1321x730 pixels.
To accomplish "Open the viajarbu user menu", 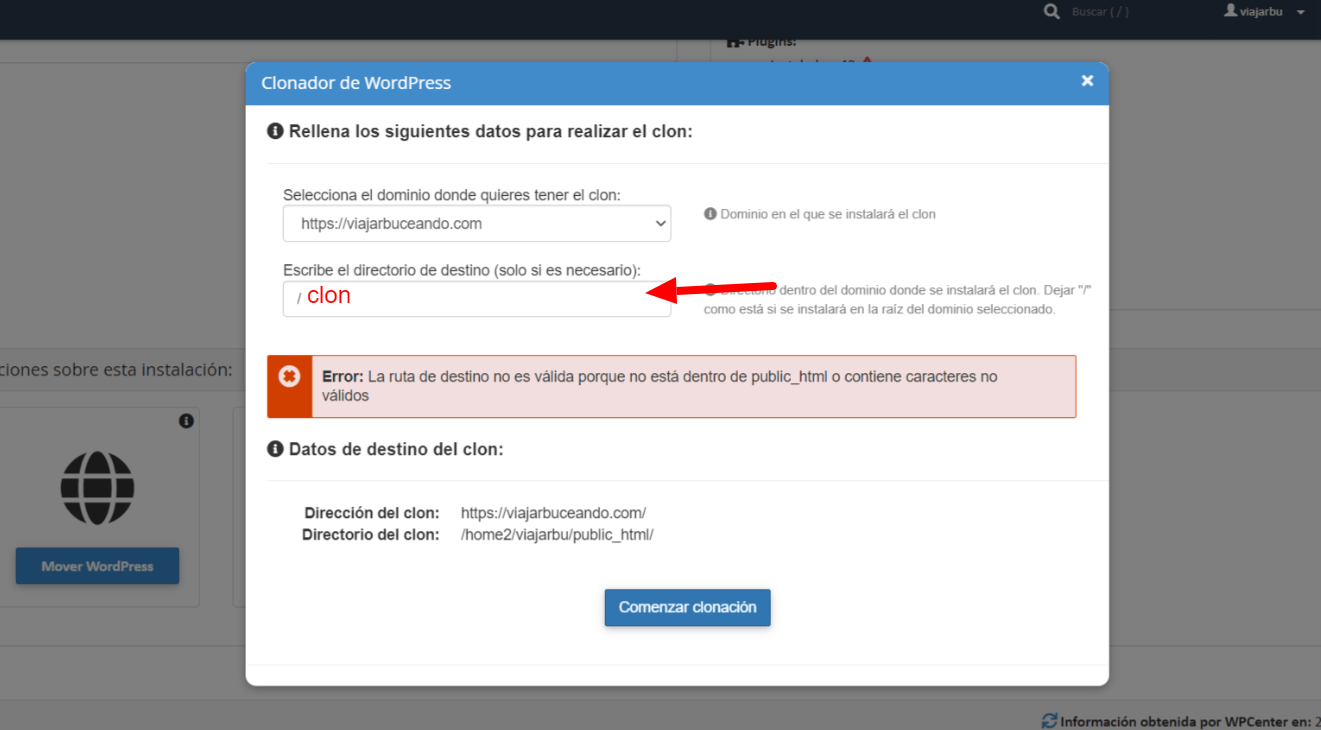I will [1265, 12].
